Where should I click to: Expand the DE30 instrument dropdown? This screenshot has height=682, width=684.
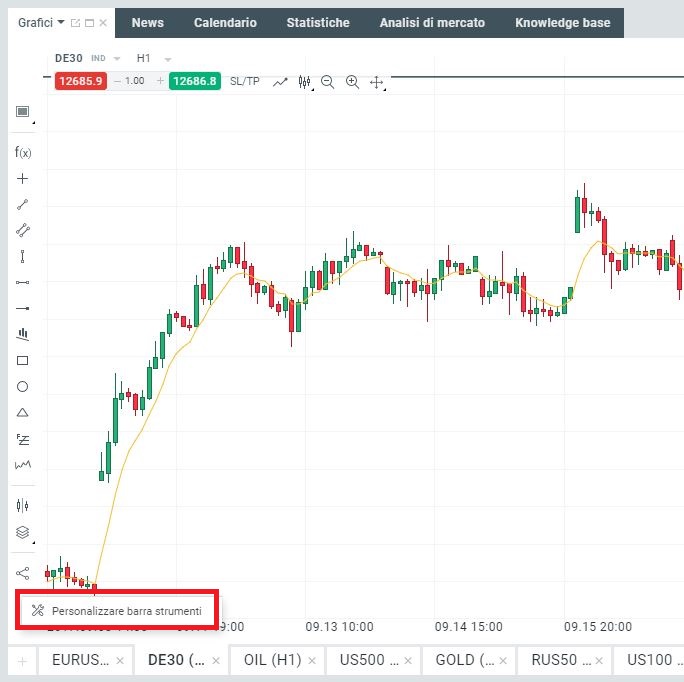pos(117,59)
